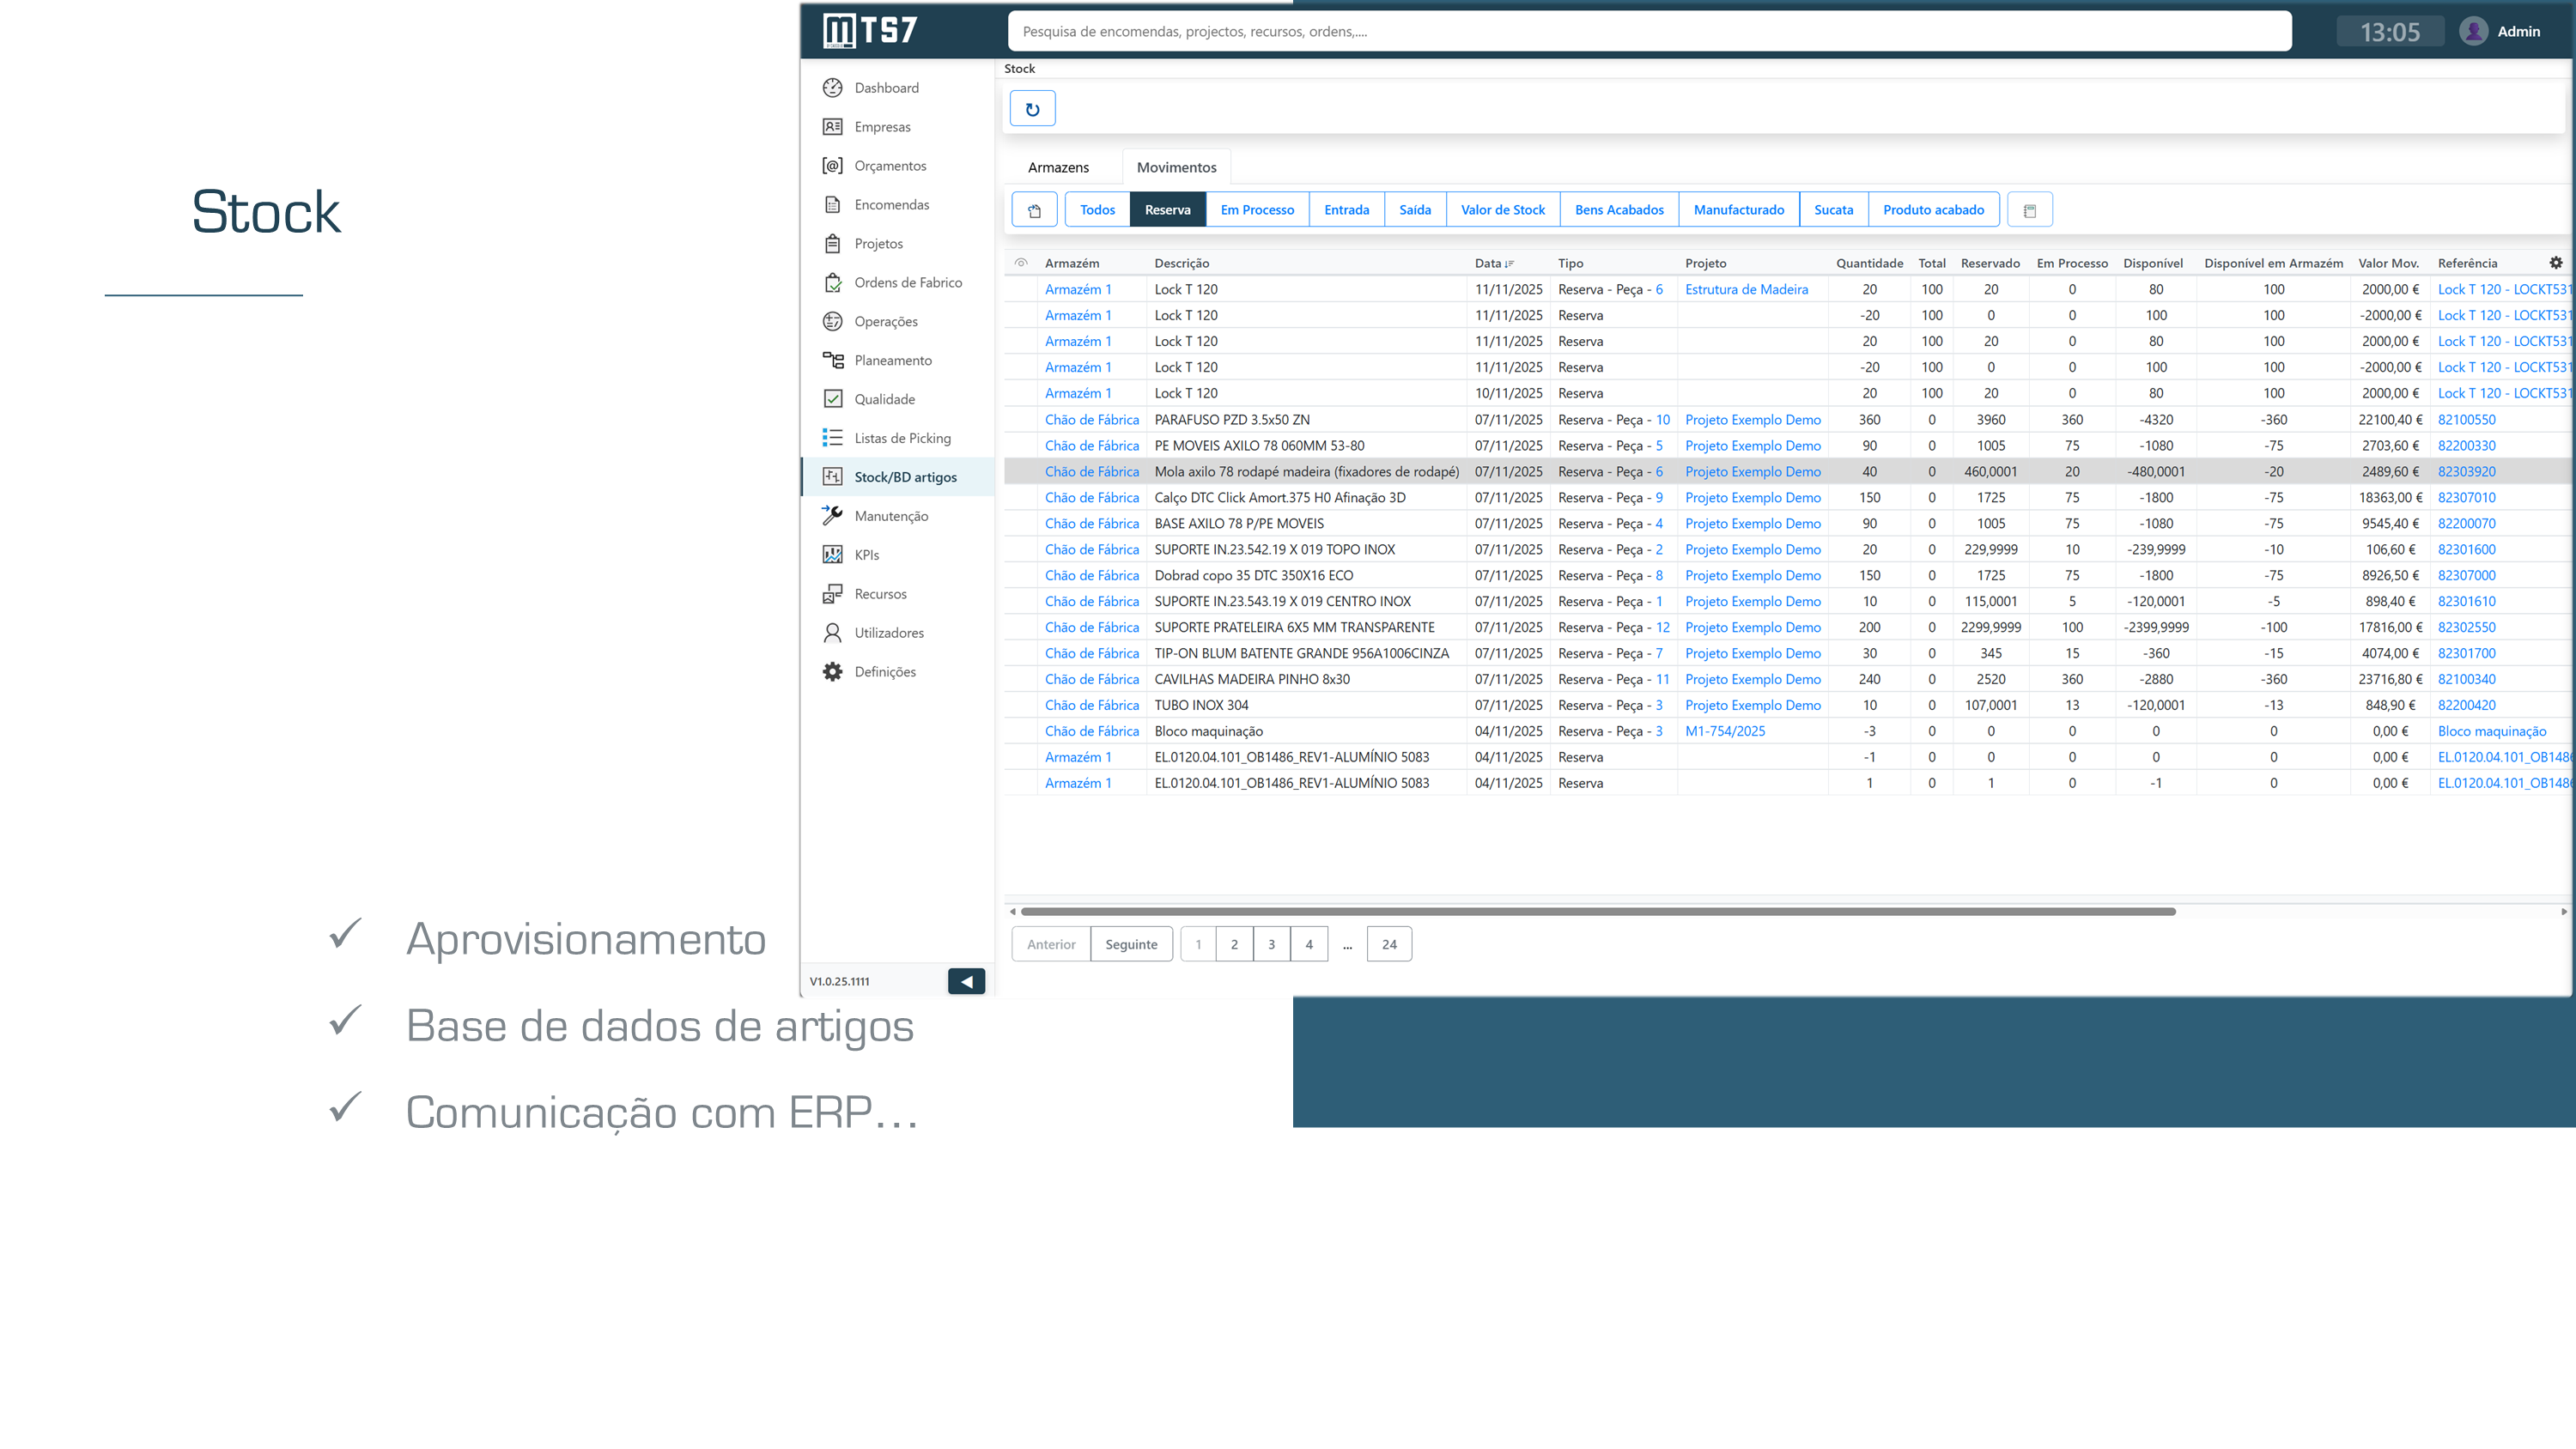This screenshot has width=2576, height=1449.
Task: Click the export icon left of Todos
Action: tap(1034, 210)
